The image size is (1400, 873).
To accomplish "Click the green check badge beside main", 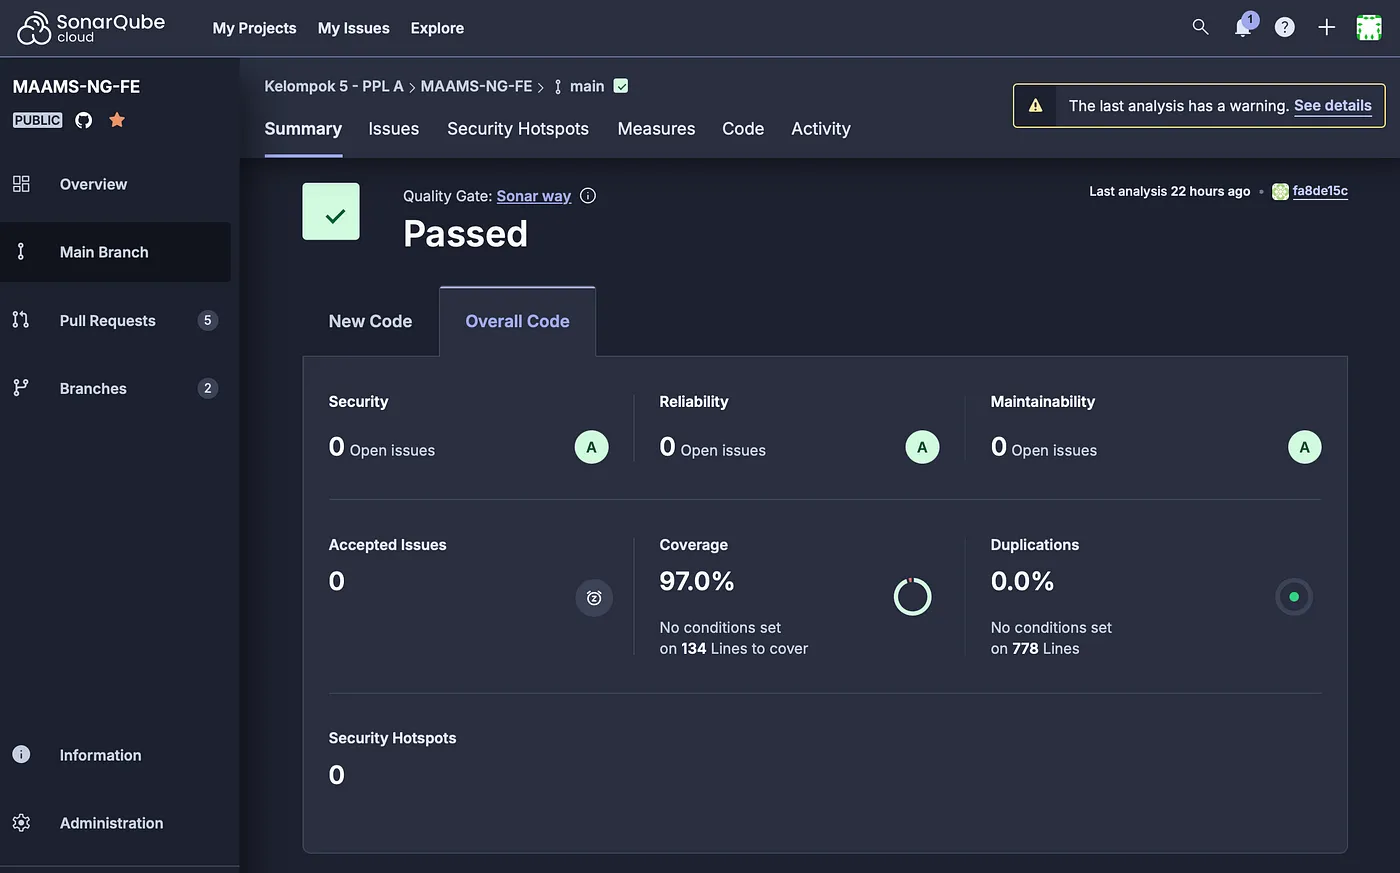I will [621, 86].
